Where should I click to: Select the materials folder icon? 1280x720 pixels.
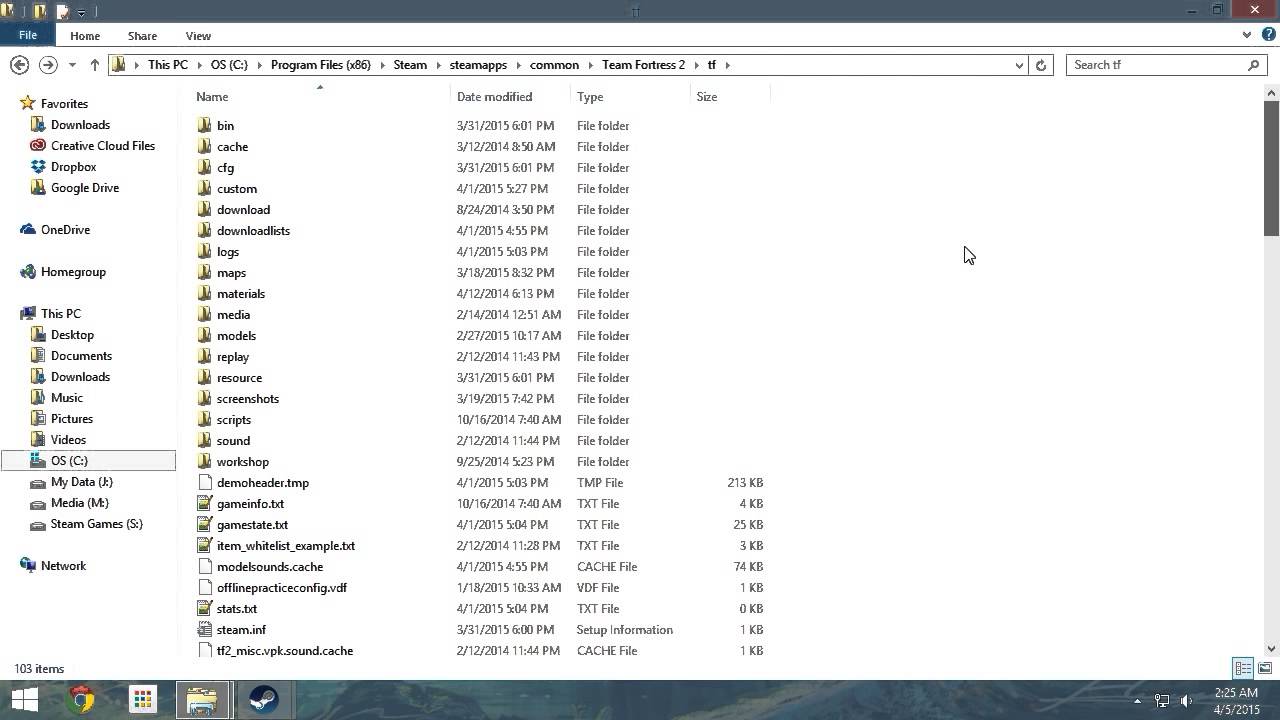click(x=205, y=293)
